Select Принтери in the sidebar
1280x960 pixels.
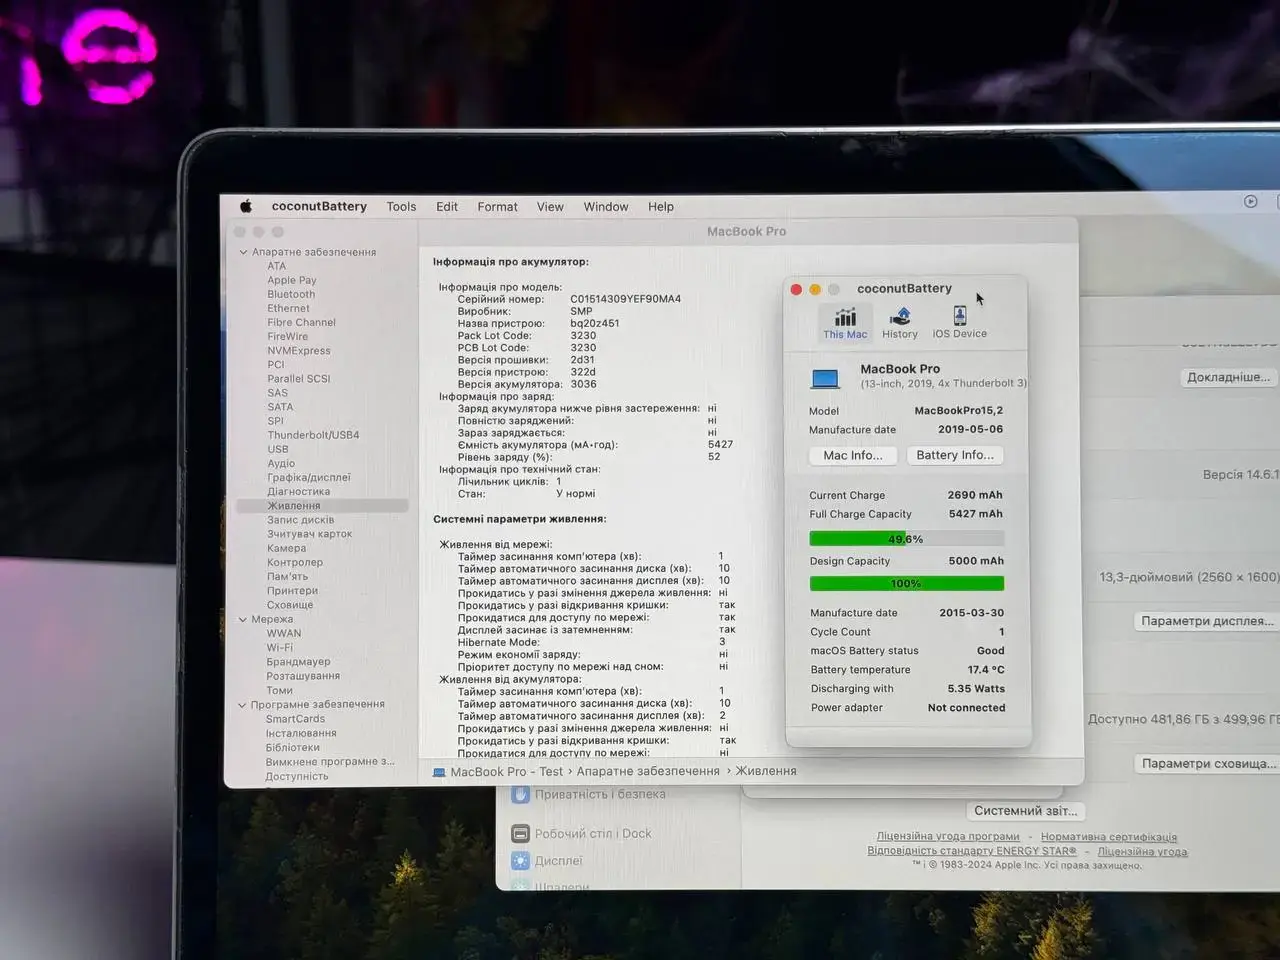pyautogui.click(x=292, y=591)
